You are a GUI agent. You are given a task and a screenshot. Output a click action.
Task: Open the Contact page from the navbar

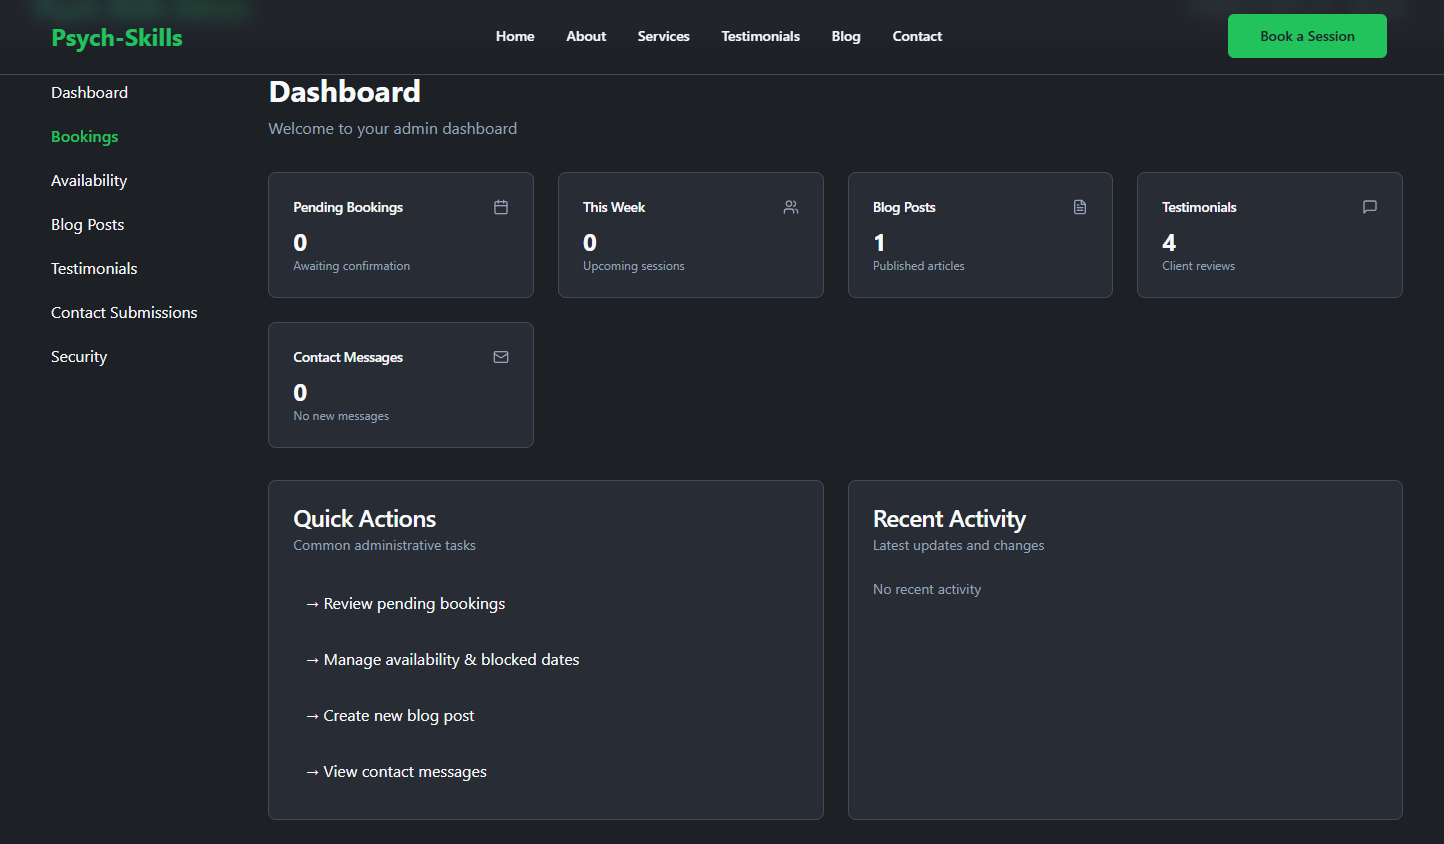click(916, 36)
